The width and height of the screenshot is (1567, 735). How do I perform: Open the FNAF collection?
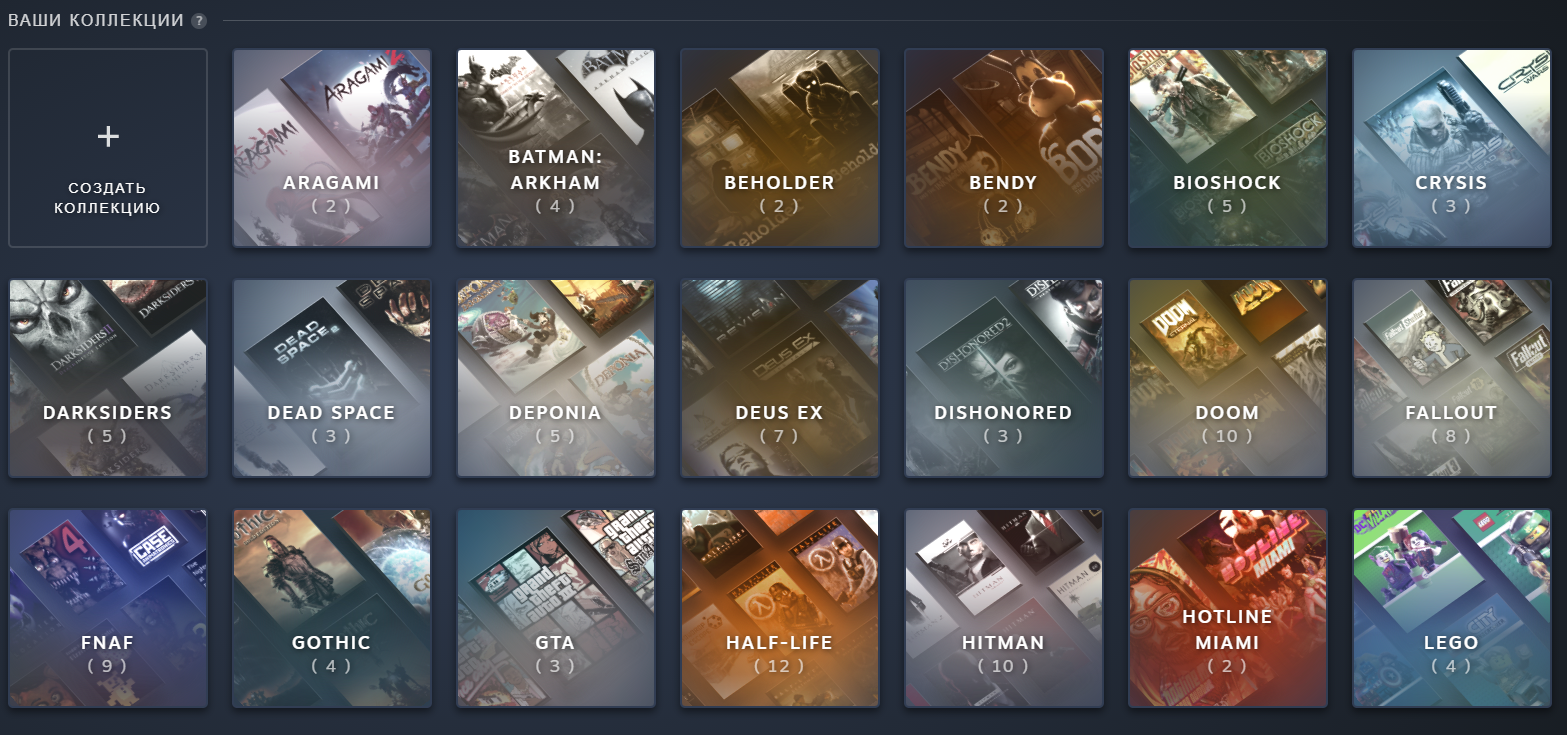tap(108, 608)
